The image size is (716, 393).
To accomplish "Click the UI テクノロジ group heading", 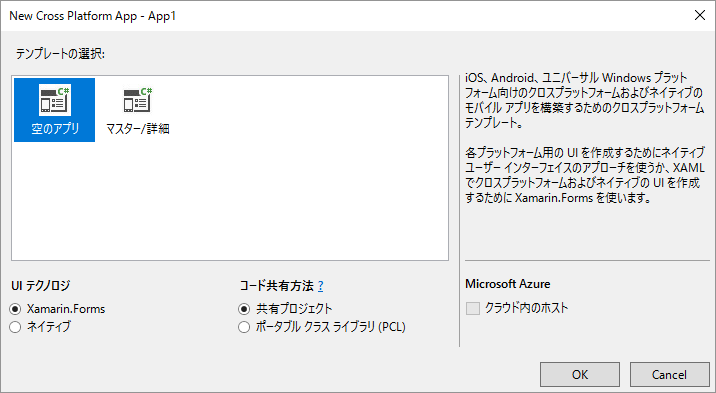I will point(41,286).
